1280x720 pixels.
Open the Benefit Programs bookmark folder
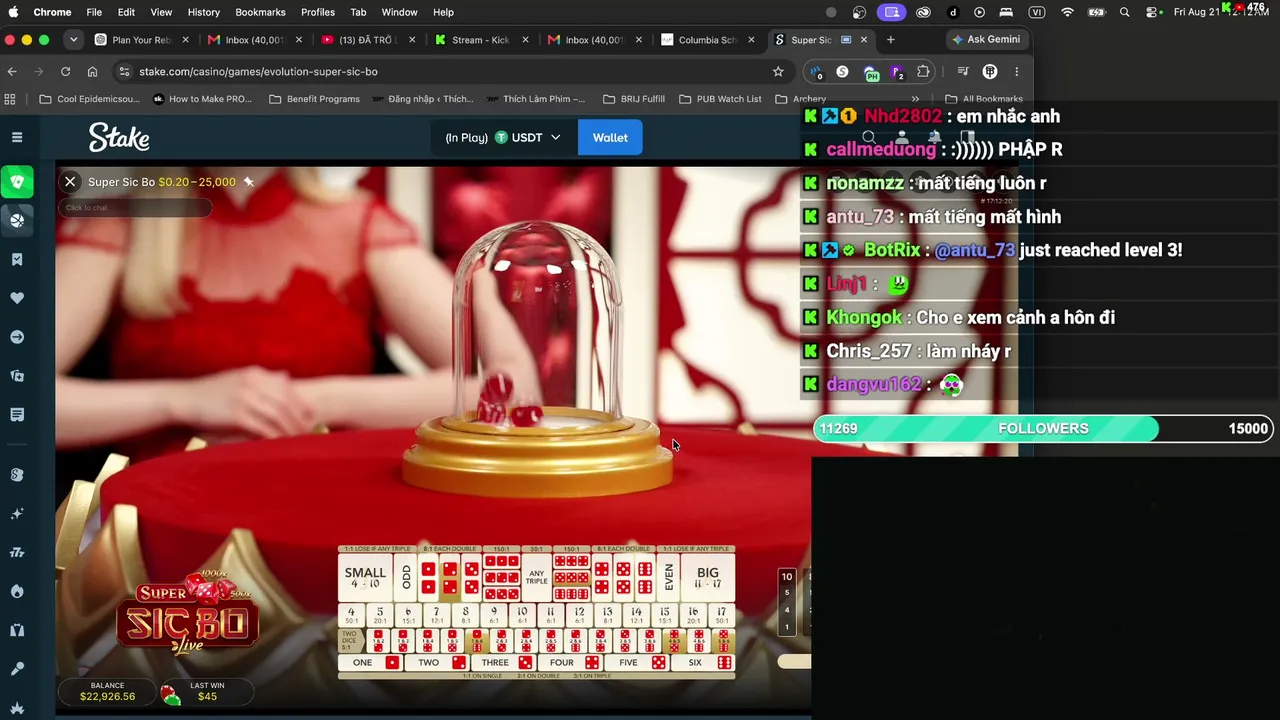click(314, 99)
